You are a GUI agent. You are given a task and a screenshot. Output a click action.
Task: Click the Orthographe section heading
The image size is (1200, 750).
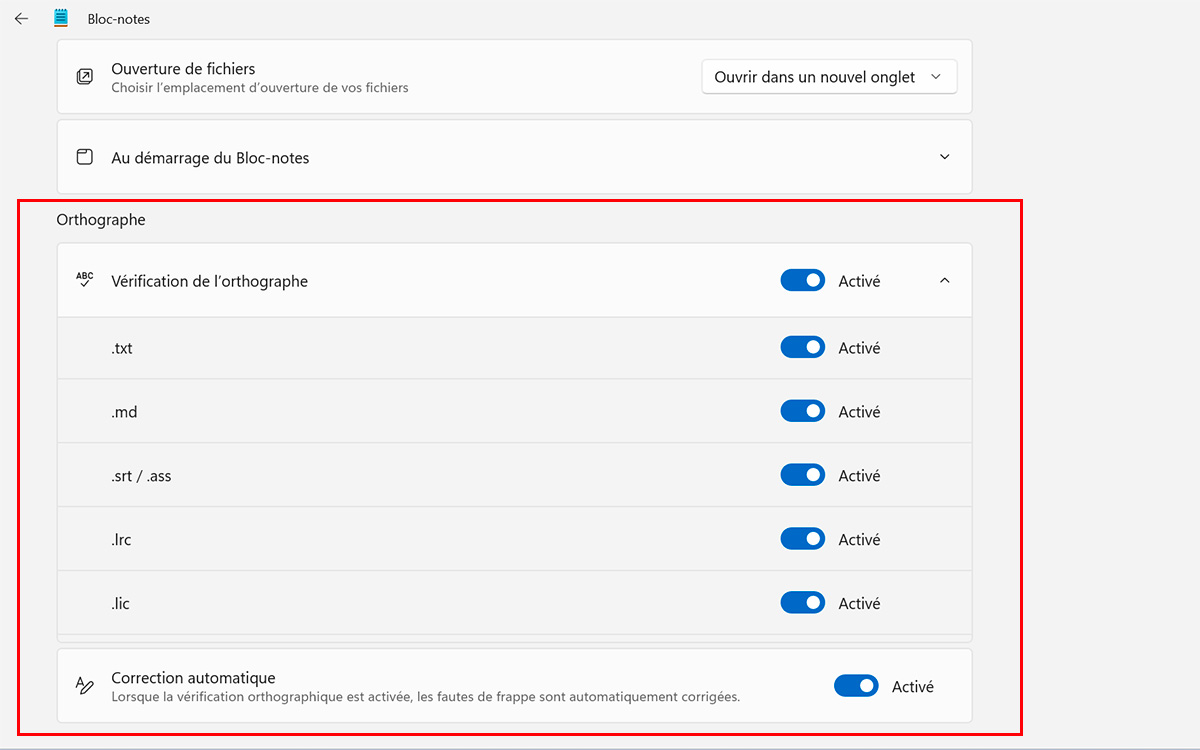(101, 220)
